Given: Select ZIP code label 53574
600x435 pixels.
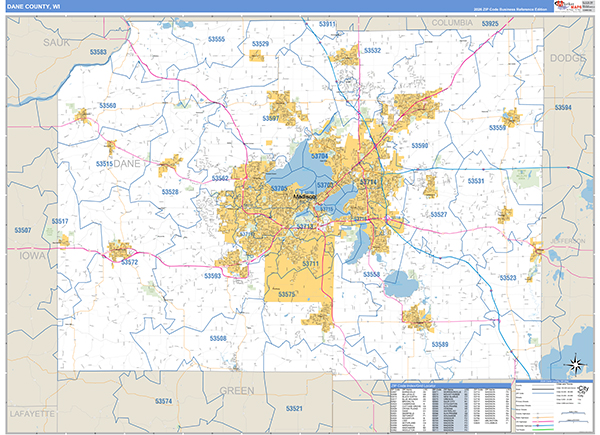Looking at the screenshot, I should (164, 401).
